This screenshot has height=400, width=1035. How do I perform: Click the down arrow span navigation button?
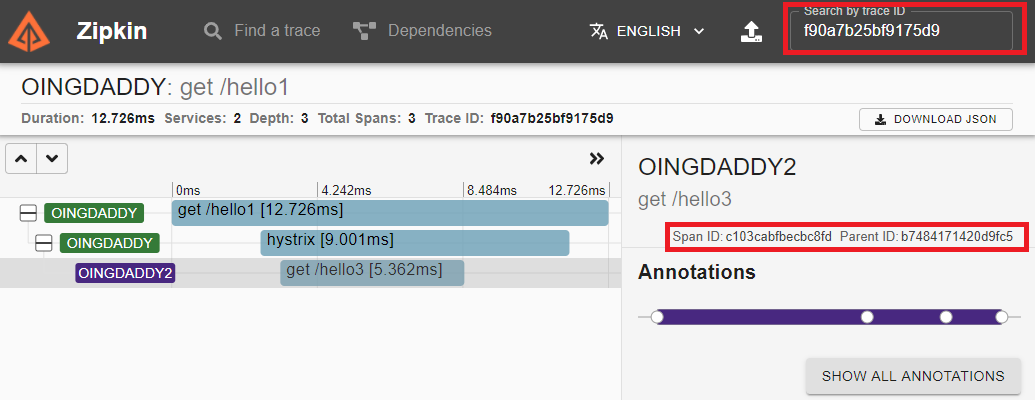click(x=52, y=158)
